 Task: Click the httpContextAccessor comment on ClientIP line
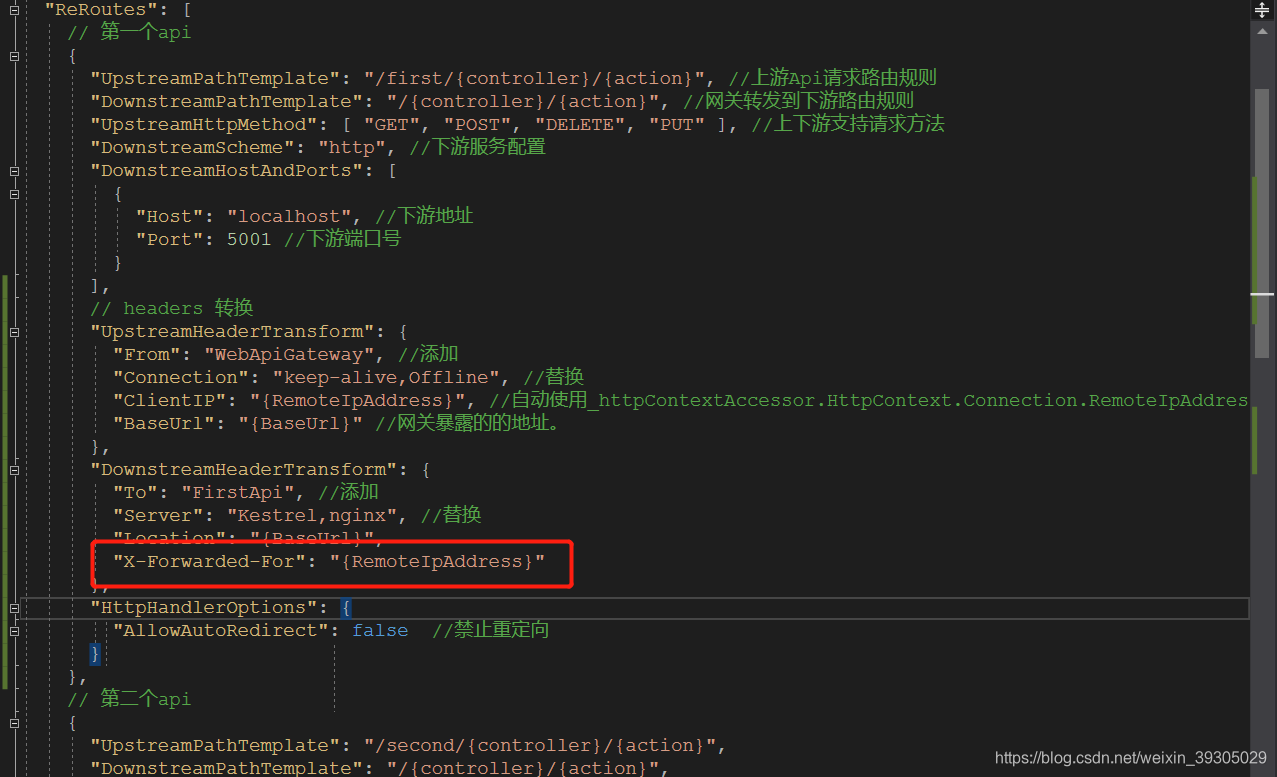[x=869, y=400]
